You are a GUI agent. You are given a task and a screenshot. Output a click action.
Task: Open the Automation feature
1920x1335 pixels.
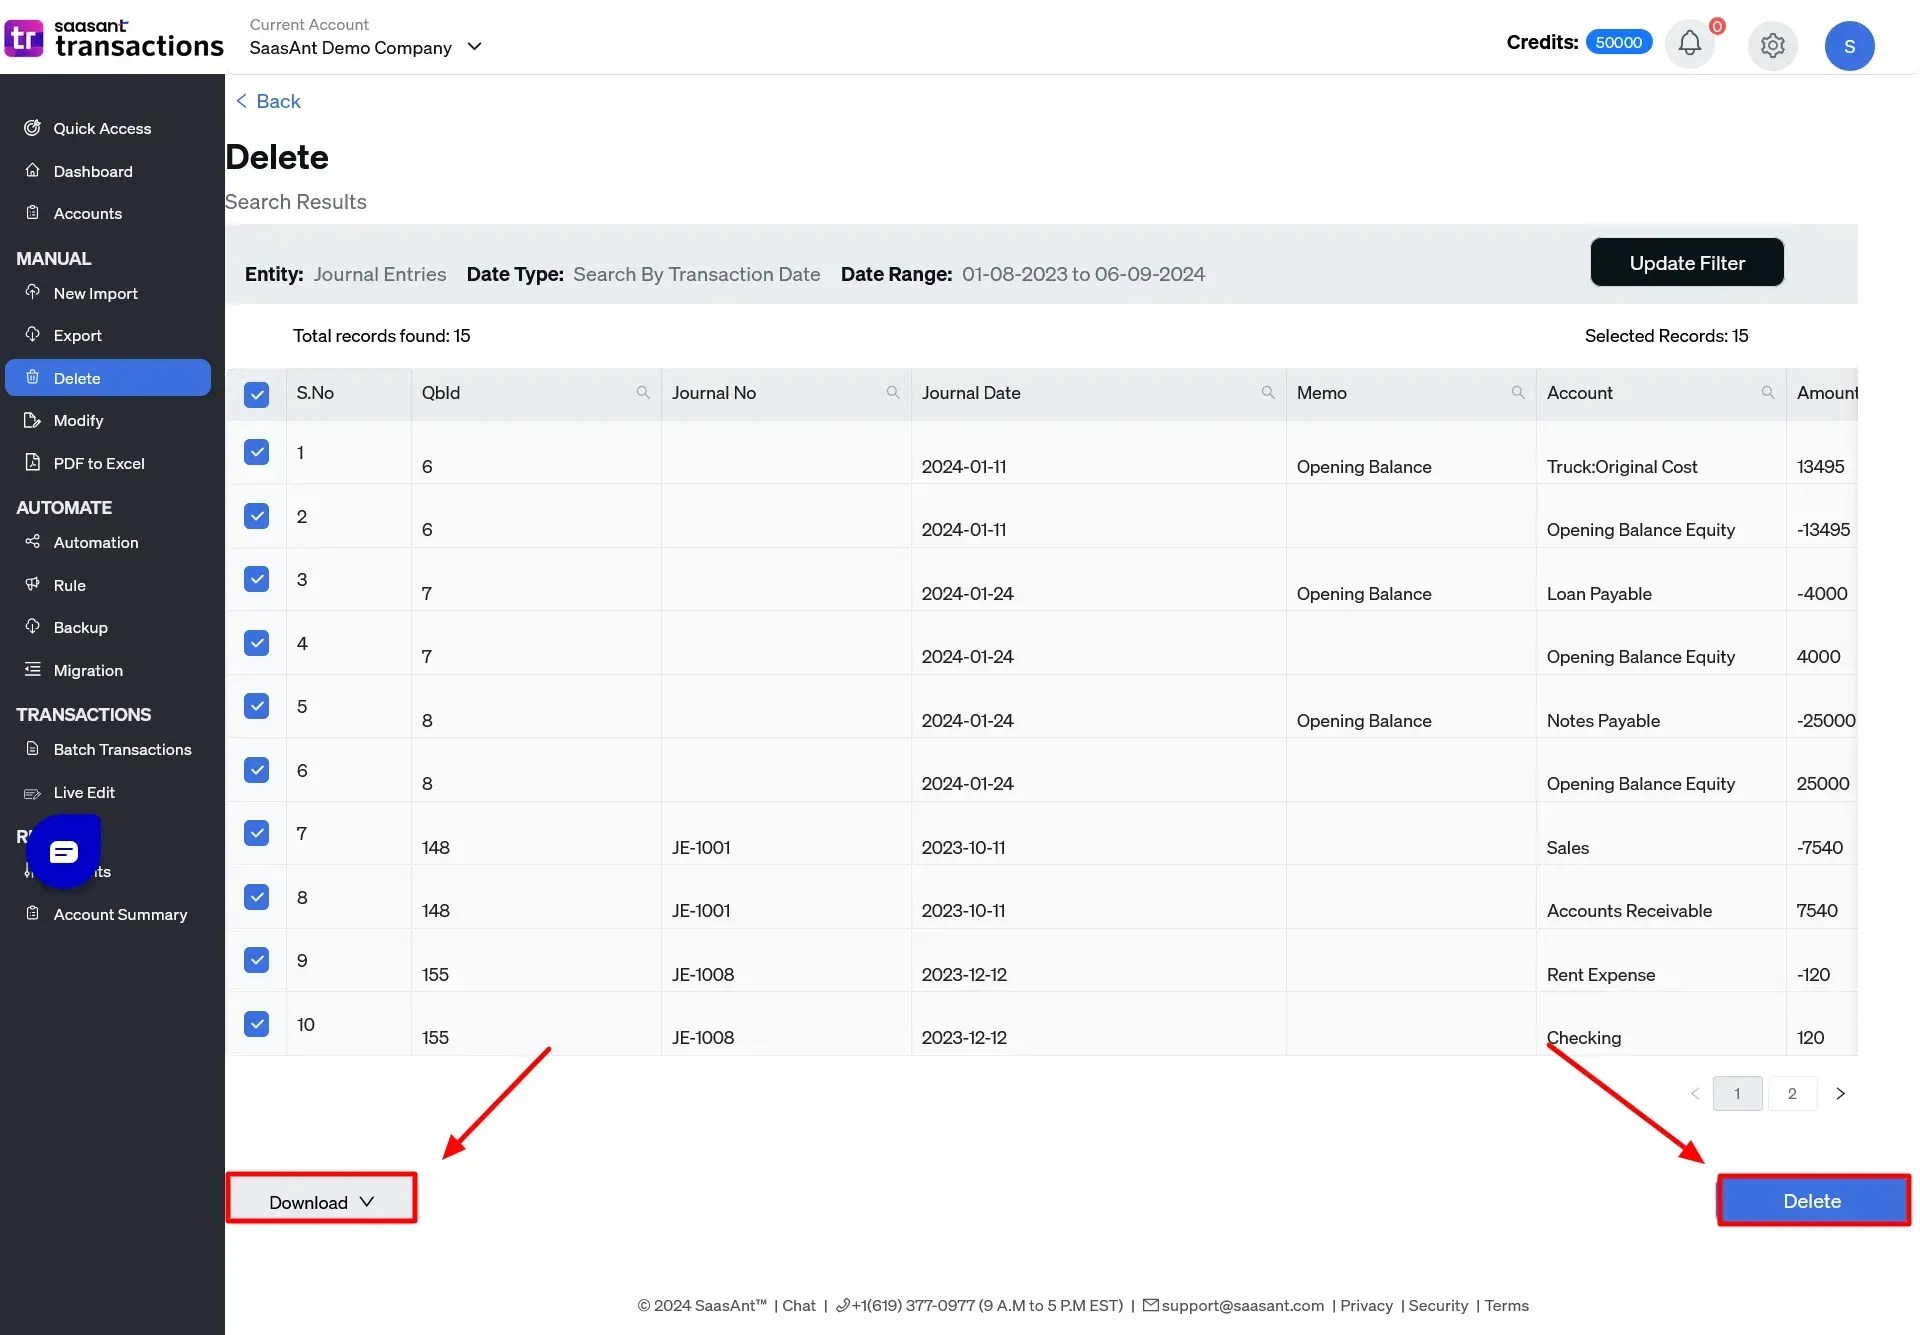(95, 542)
